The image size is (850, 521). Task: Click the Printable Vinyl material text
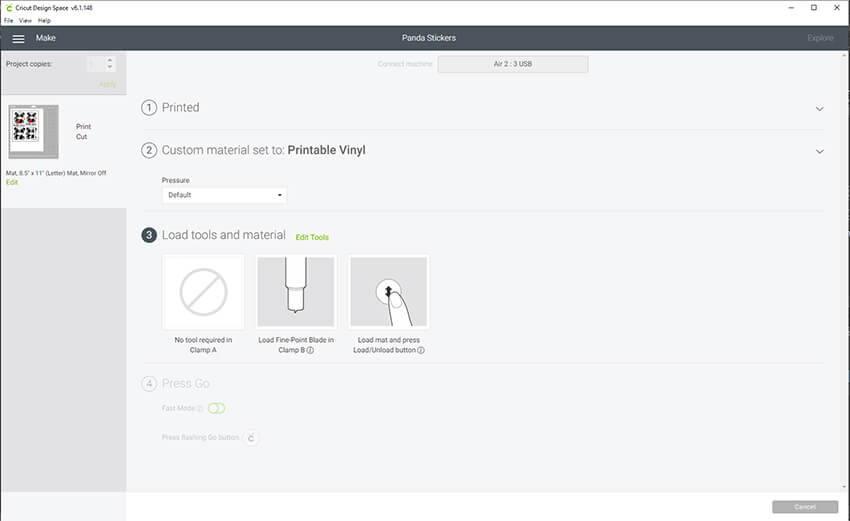[x=326, y=150]
